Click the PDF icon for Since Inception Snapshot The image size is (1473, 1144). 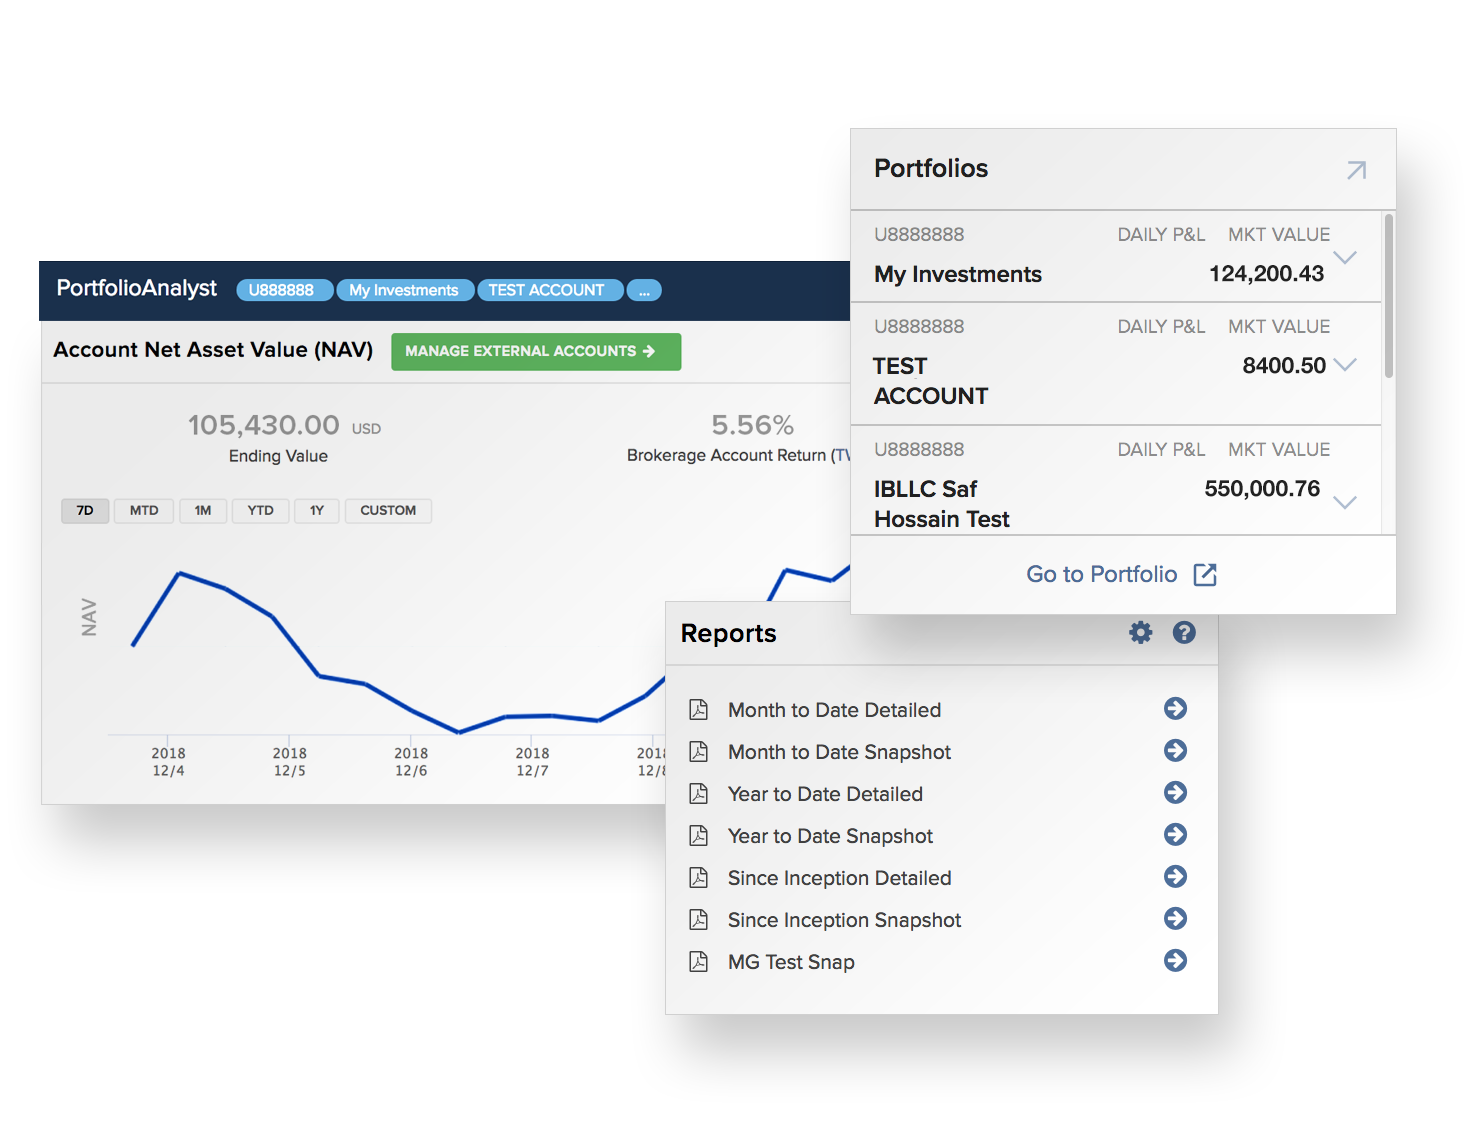[699, 919]
